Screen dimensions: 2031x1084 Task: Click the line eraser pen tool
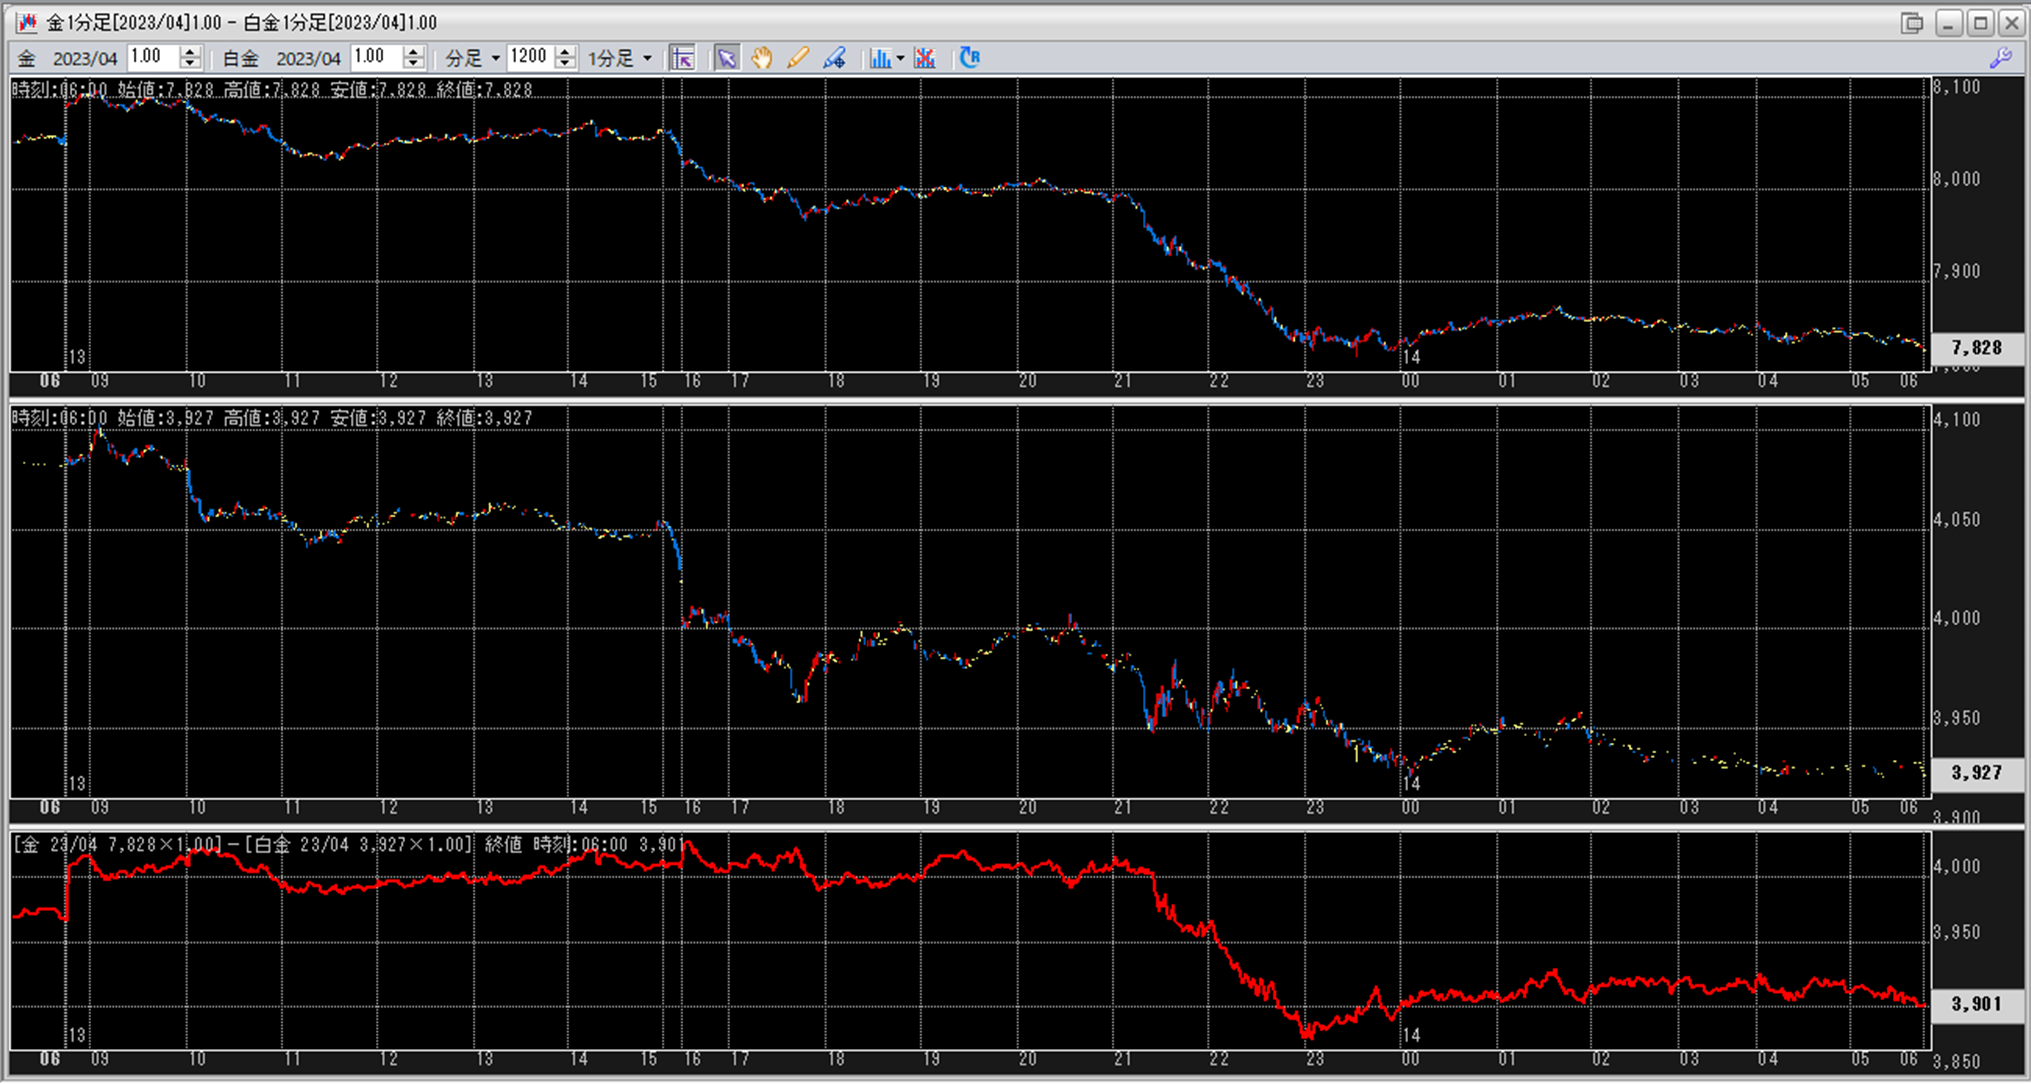[x=834, y=58]
